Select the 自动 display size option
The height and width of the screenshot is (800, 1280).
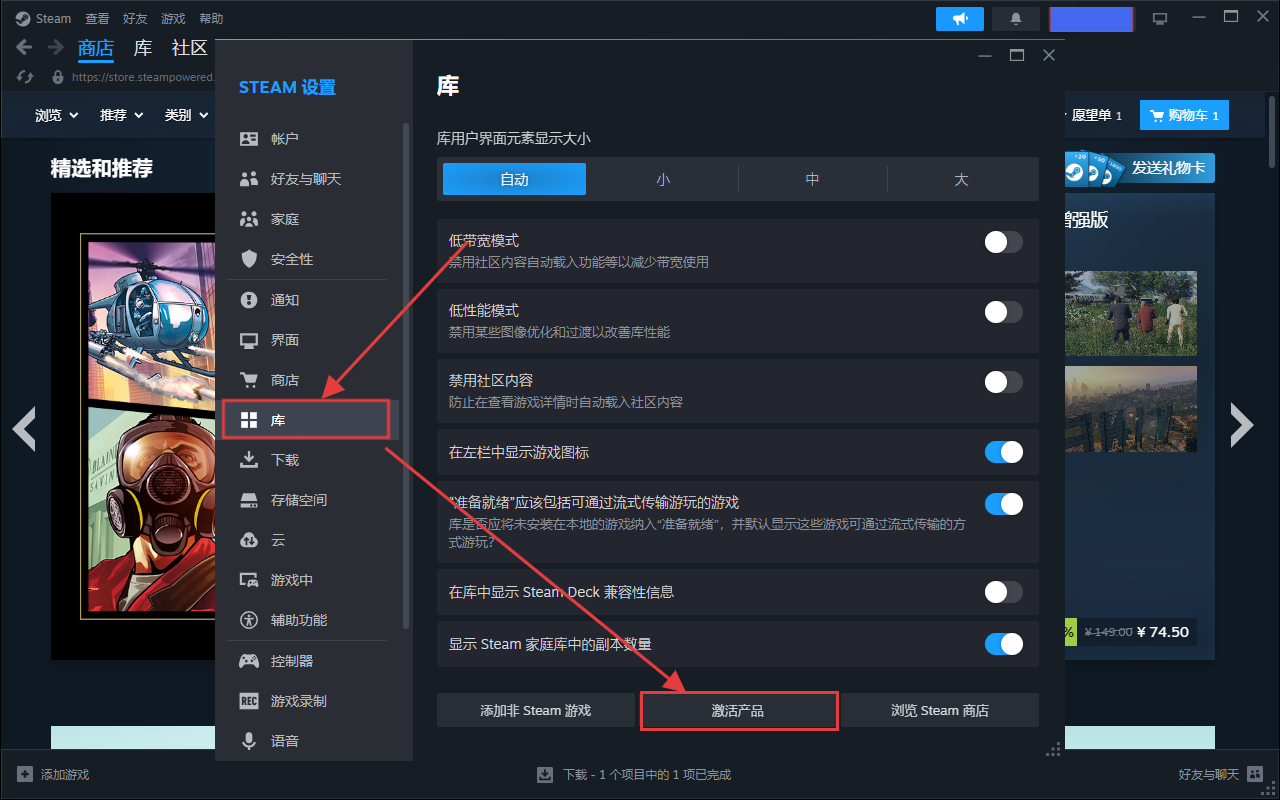[x=514, y=179]
